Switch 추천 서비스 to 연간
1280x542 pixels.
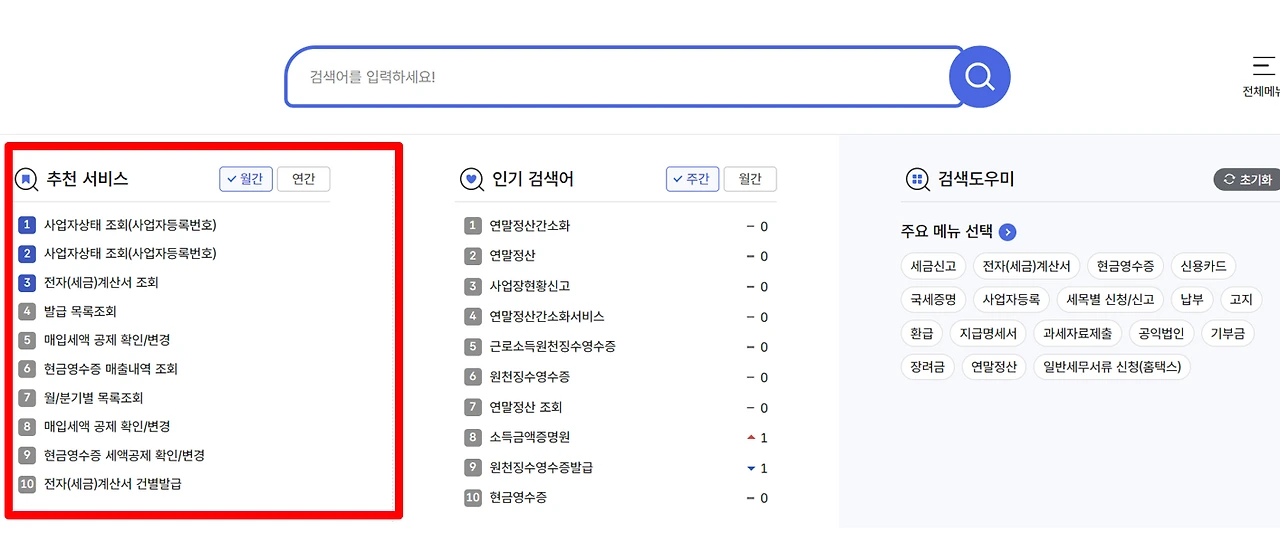click(x=303, y=179)
